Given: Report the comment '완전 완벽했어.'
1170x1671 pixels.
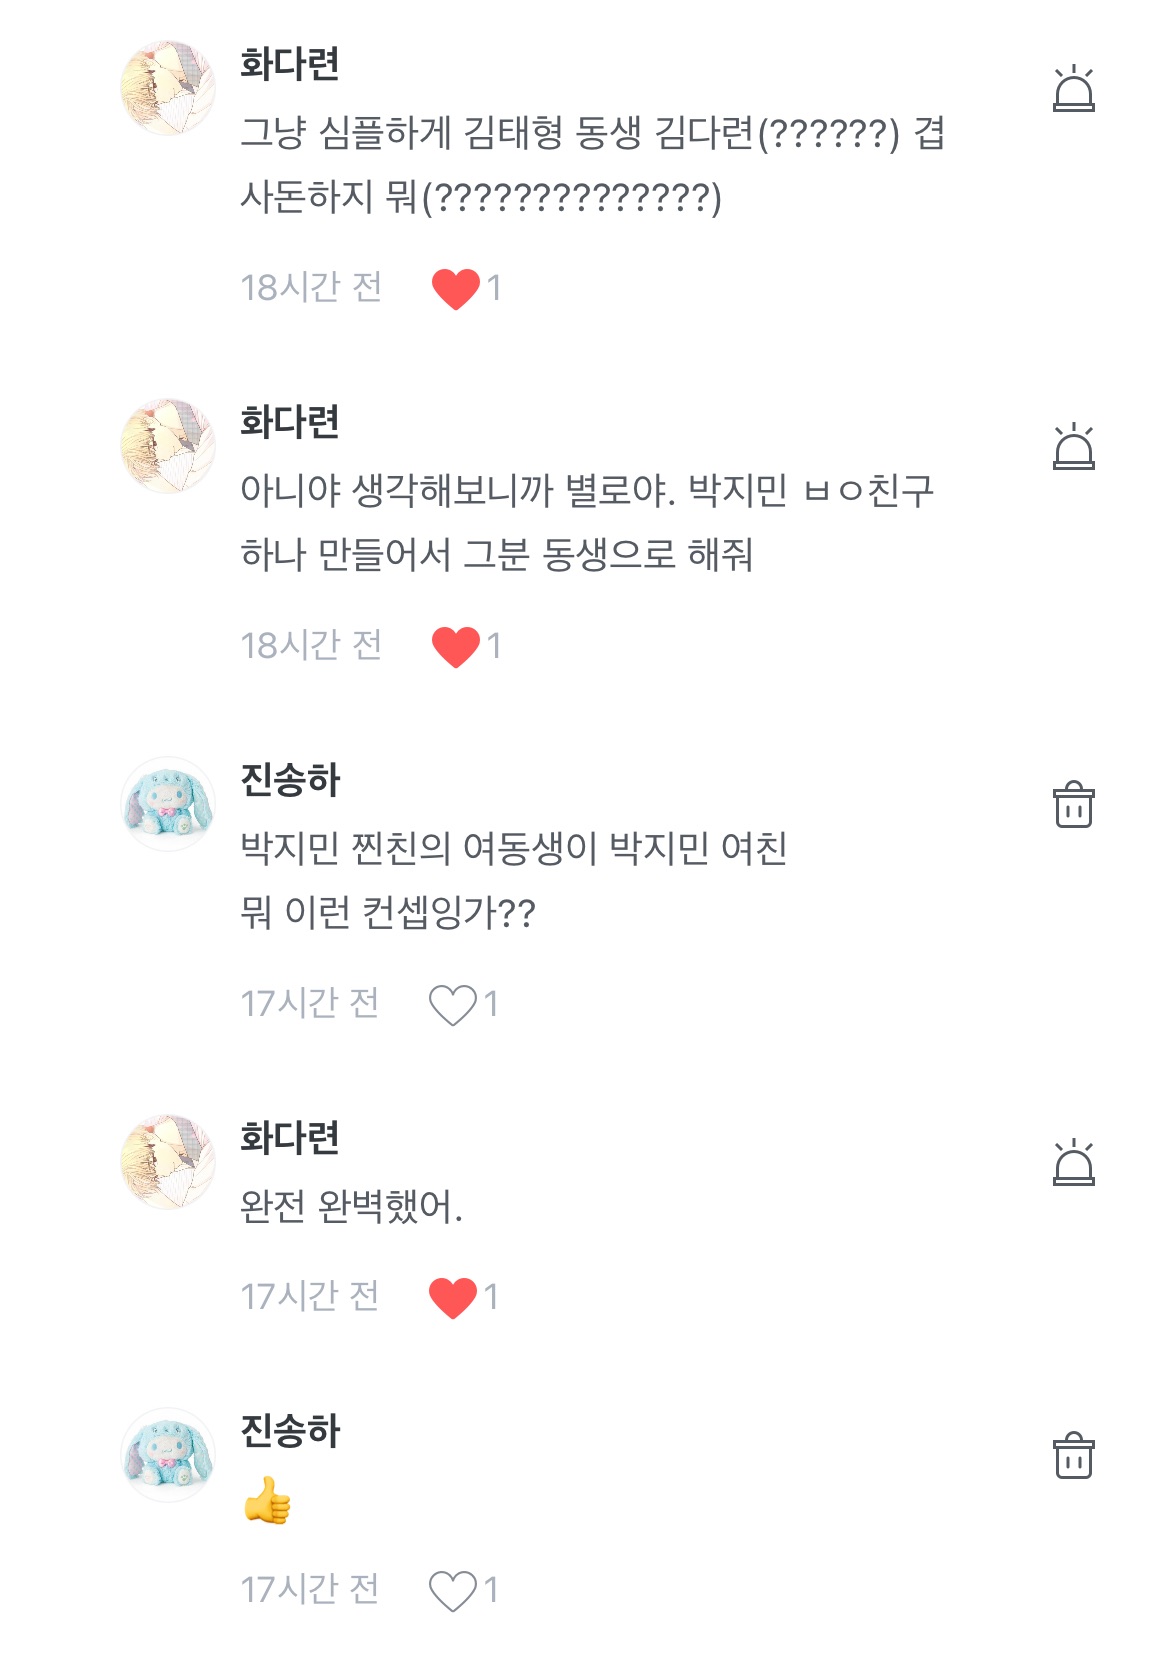Looking at the screenshot, I should (x=1073, y=1163).
